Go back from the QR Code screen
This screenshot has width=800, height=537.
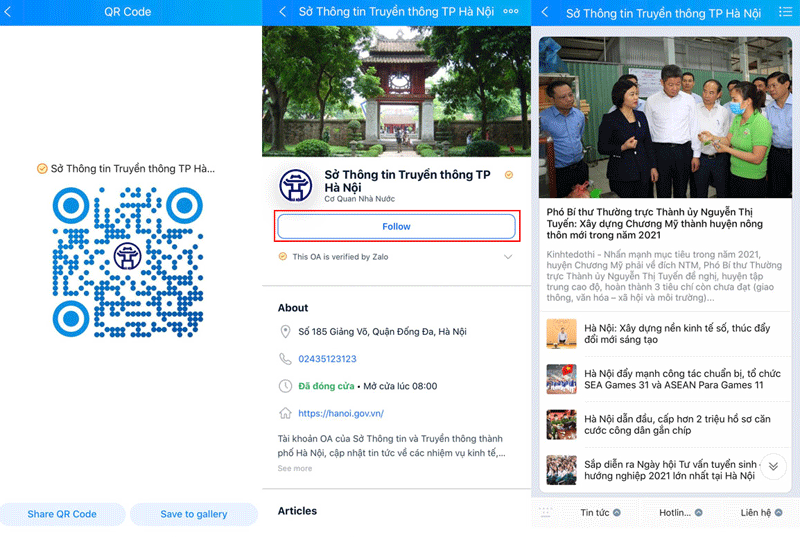[x=8, y=12]
